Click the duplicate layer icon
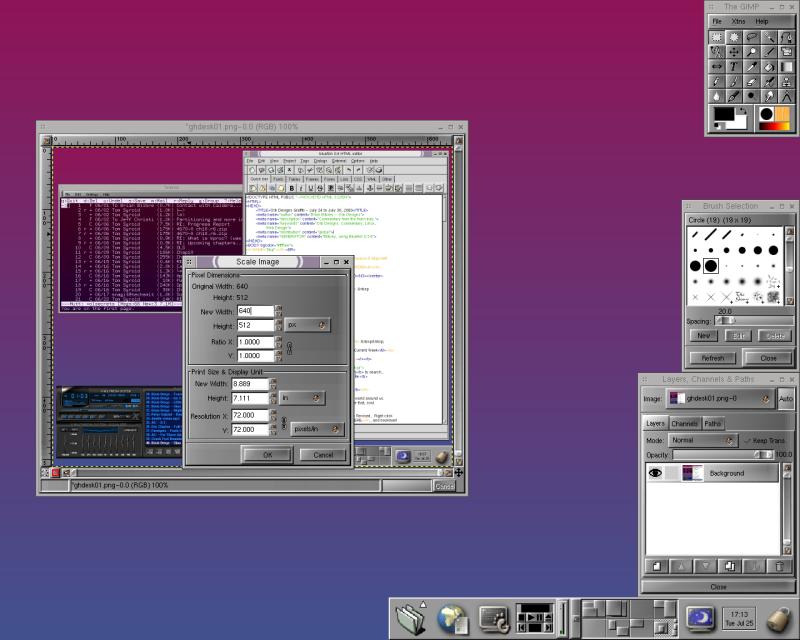This screenshot has height=640, width=800. (729, 566)
